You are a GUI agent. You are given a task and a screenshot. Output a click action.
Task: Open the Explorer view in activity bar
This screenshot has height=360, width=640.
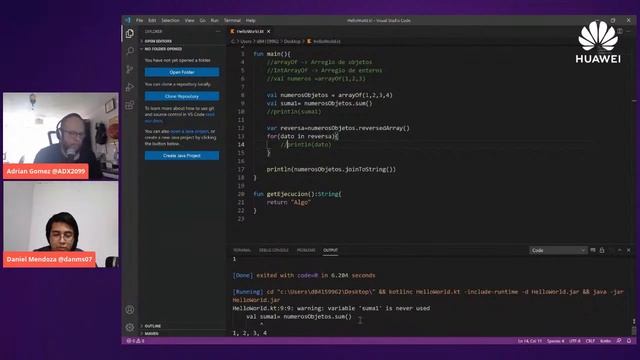pyautogui.click(x=130, y=33)
